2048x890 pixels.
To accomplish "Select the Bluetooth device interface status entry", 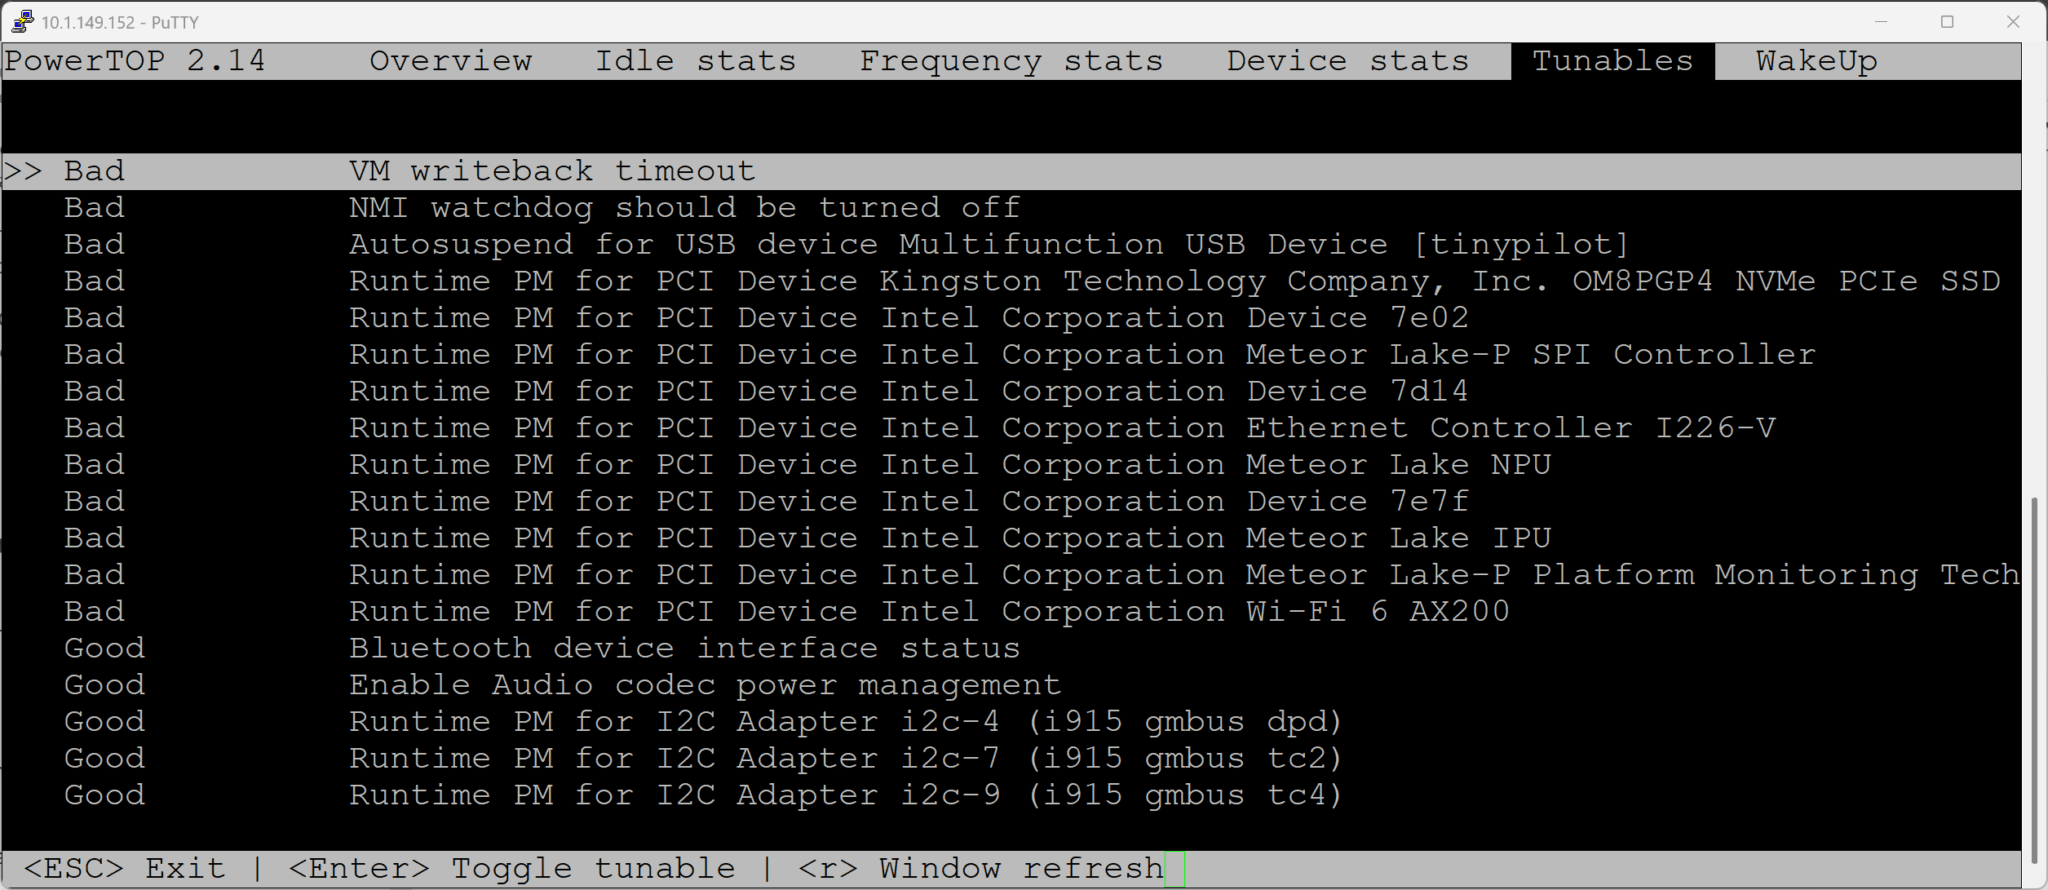I will click(x=683, y=647).
